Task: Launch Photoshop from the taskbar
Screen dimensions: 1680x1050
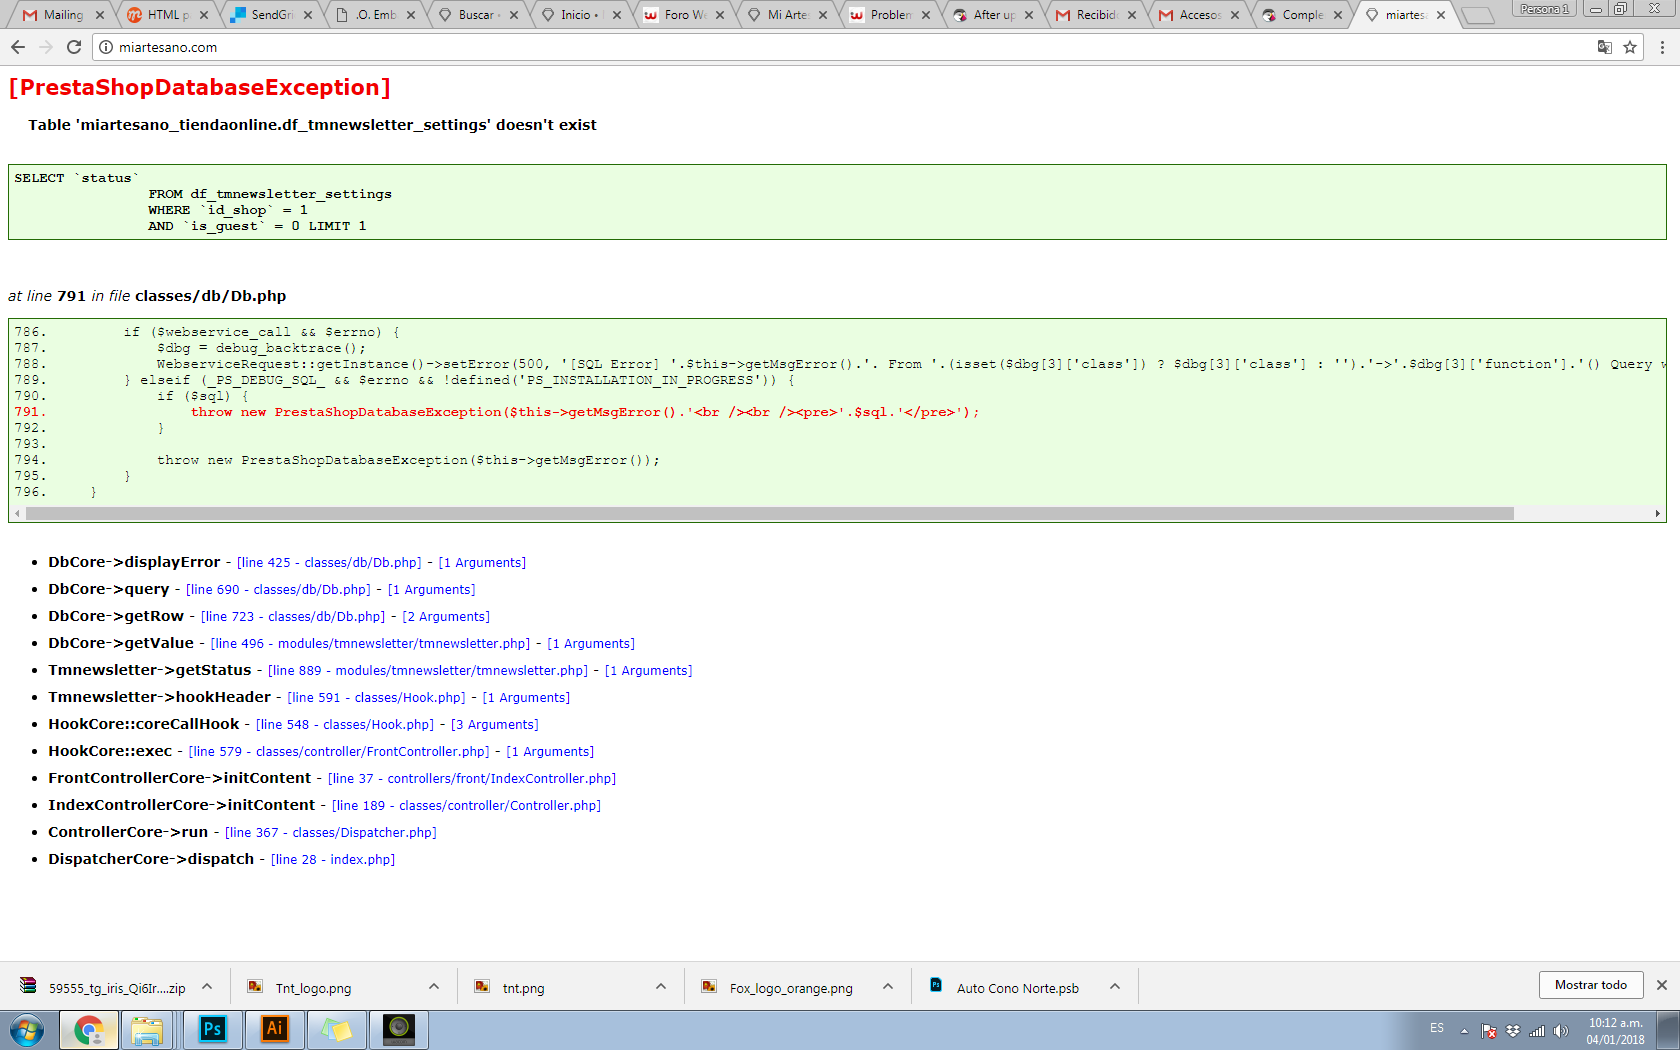Action: pos(212,1029)
